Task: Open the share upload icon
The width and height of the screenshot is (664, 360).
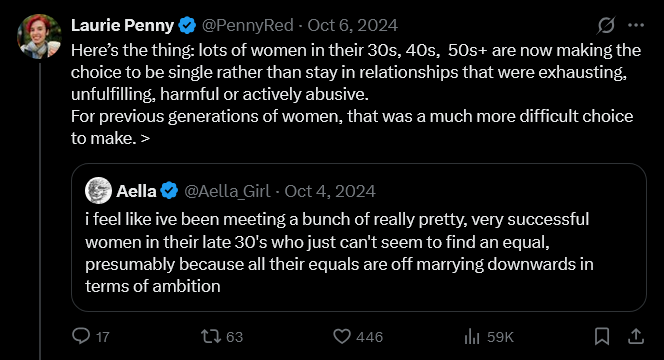Action: (x=636, y=337)
